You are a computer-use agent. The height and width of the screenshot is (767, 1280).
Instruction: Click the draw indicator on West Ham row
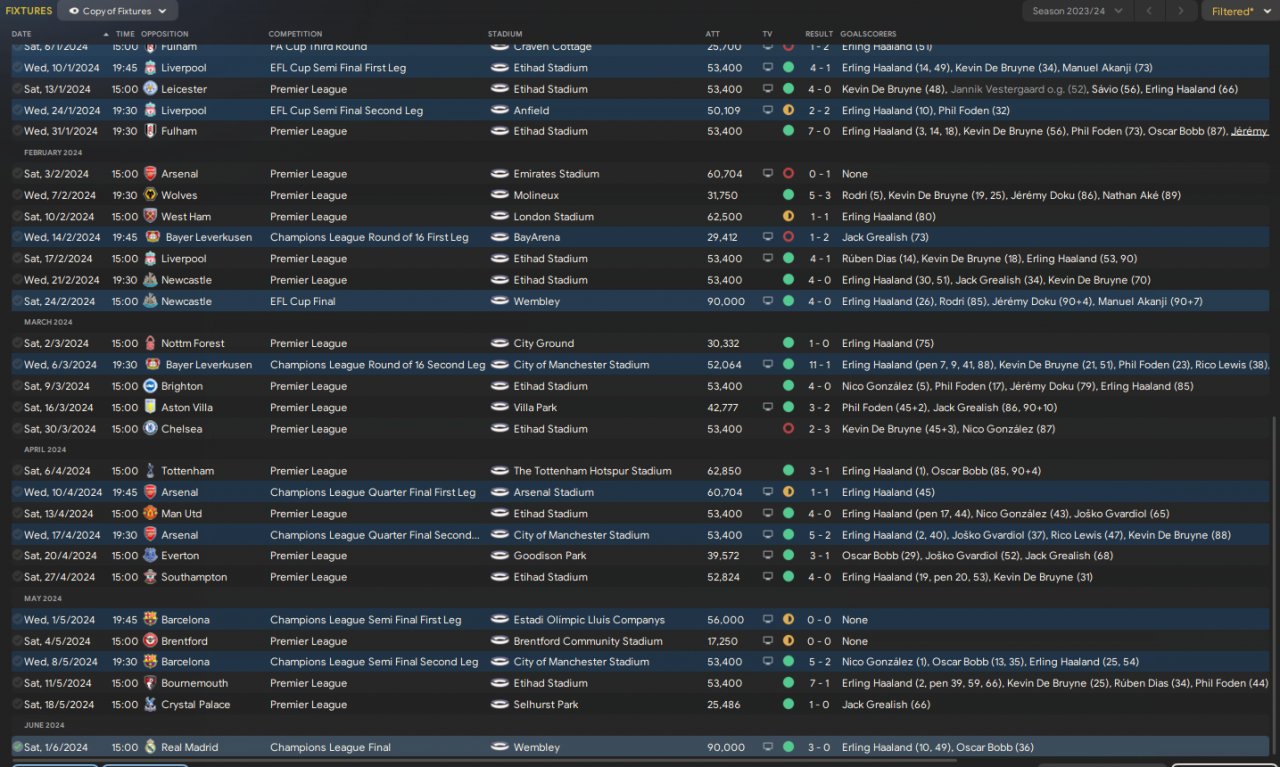[x=788, y=216]
